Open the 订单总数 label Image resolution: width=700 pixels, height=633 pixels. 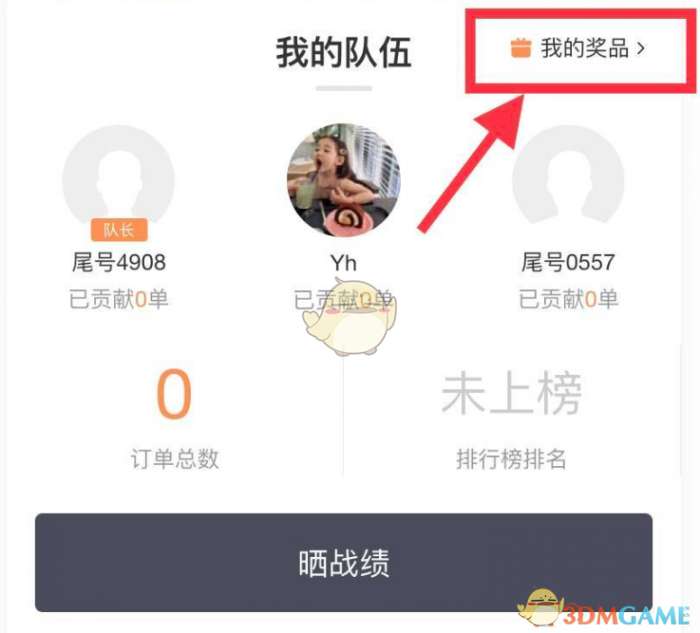[175, 458]
